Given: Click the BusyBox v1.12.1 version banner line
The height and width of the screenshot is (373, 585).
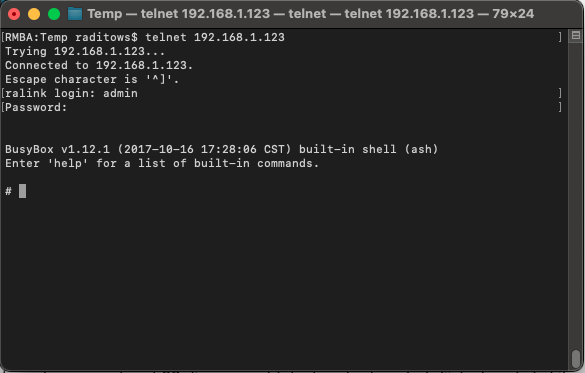Looking at the screenshot, I should [x=221, y=149].
